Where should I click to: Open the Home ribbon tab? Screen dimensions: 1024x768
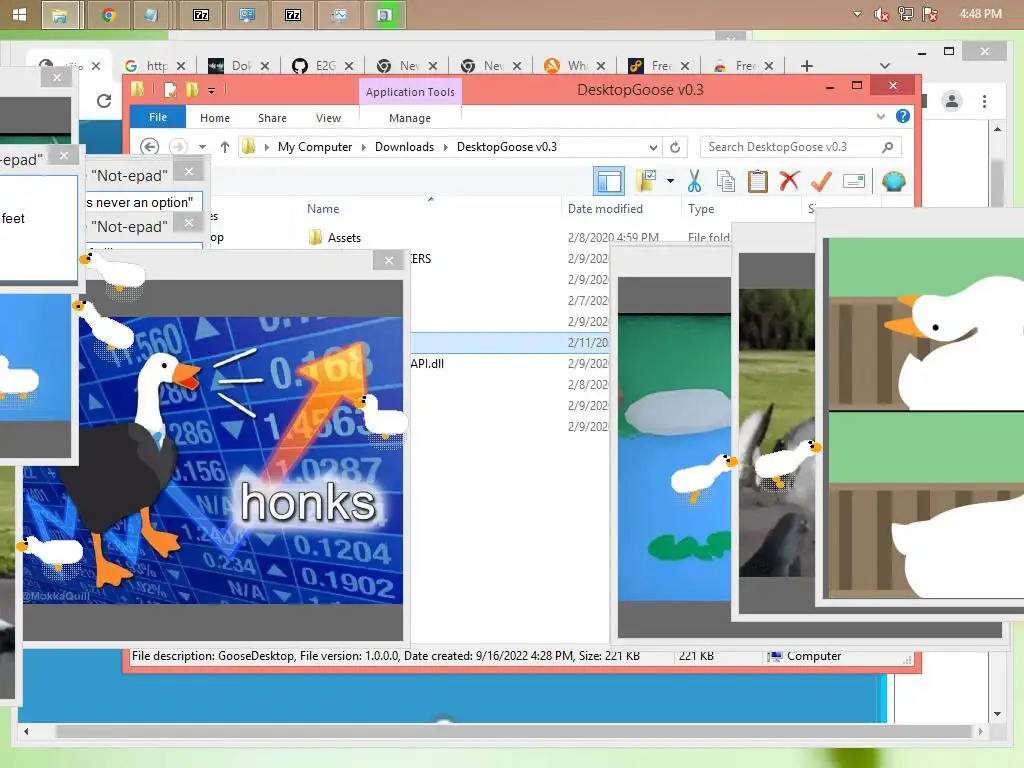point(215,118)
